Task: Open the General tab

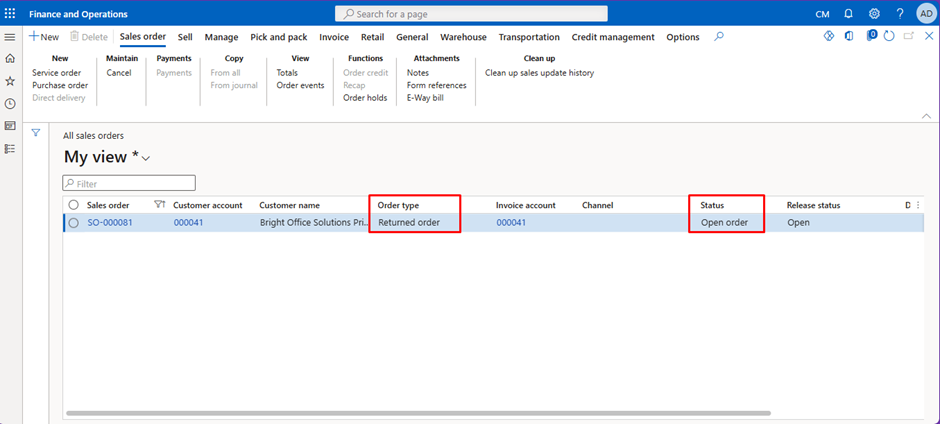Action: click(x=412, y=37)
